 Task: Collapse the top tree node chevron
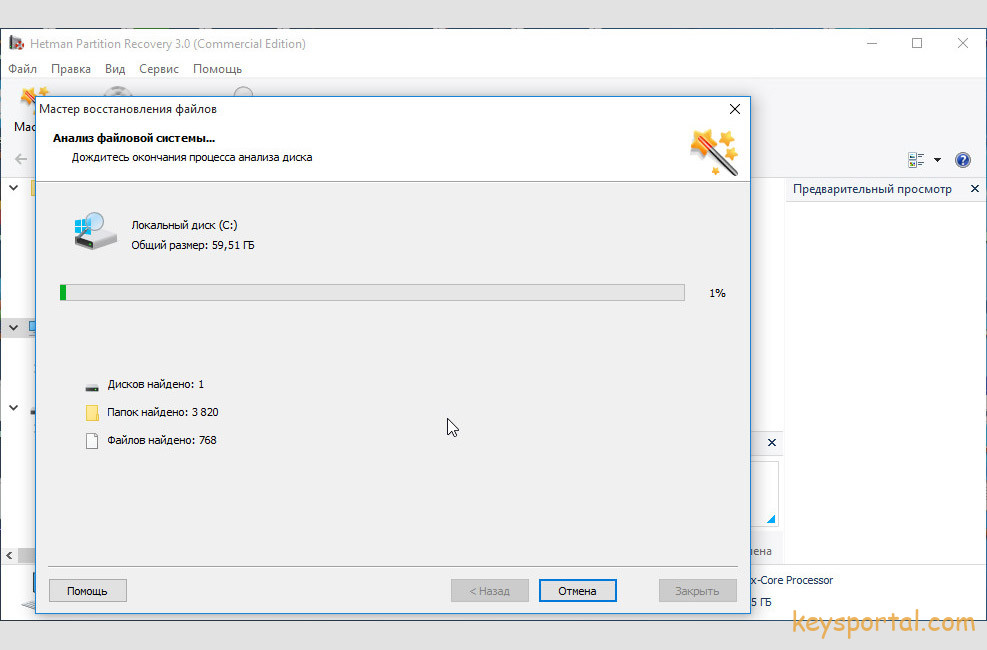coord(15,187)
